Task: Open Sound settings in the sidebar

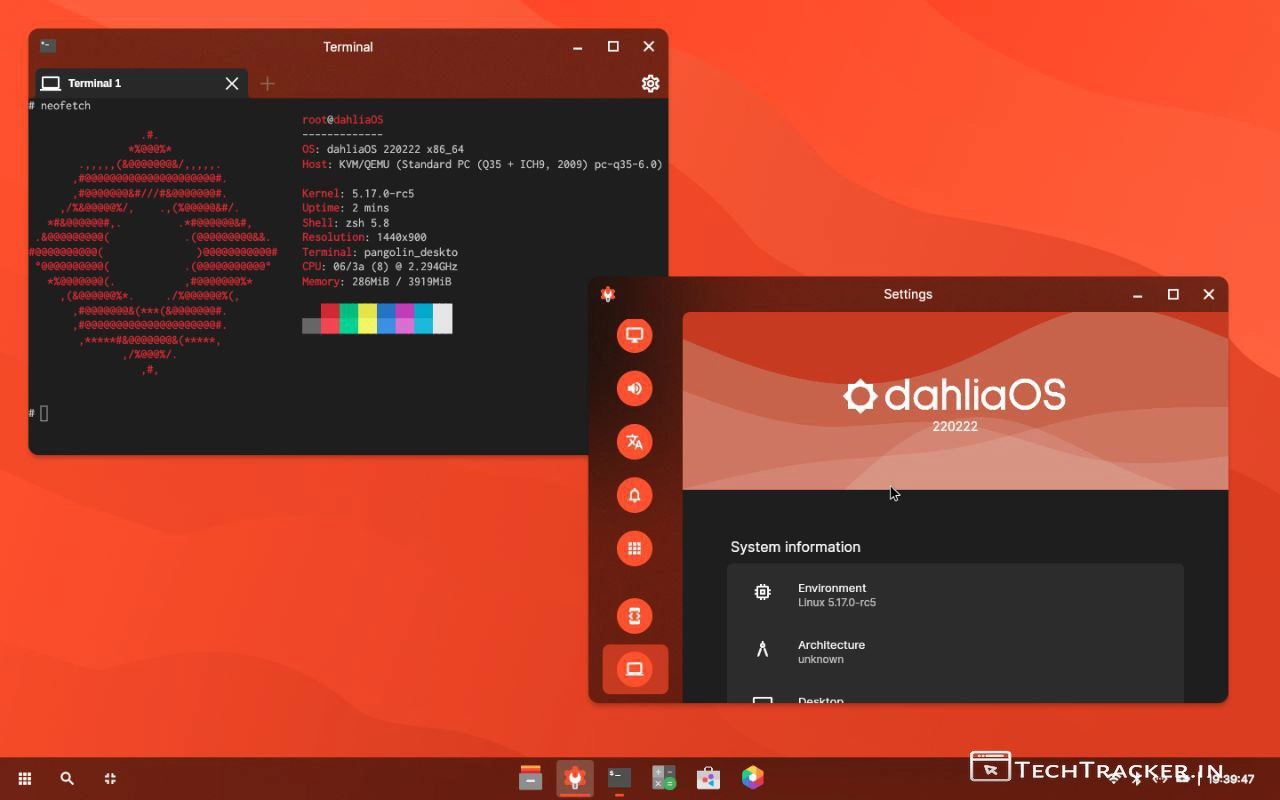Action: 634,388
